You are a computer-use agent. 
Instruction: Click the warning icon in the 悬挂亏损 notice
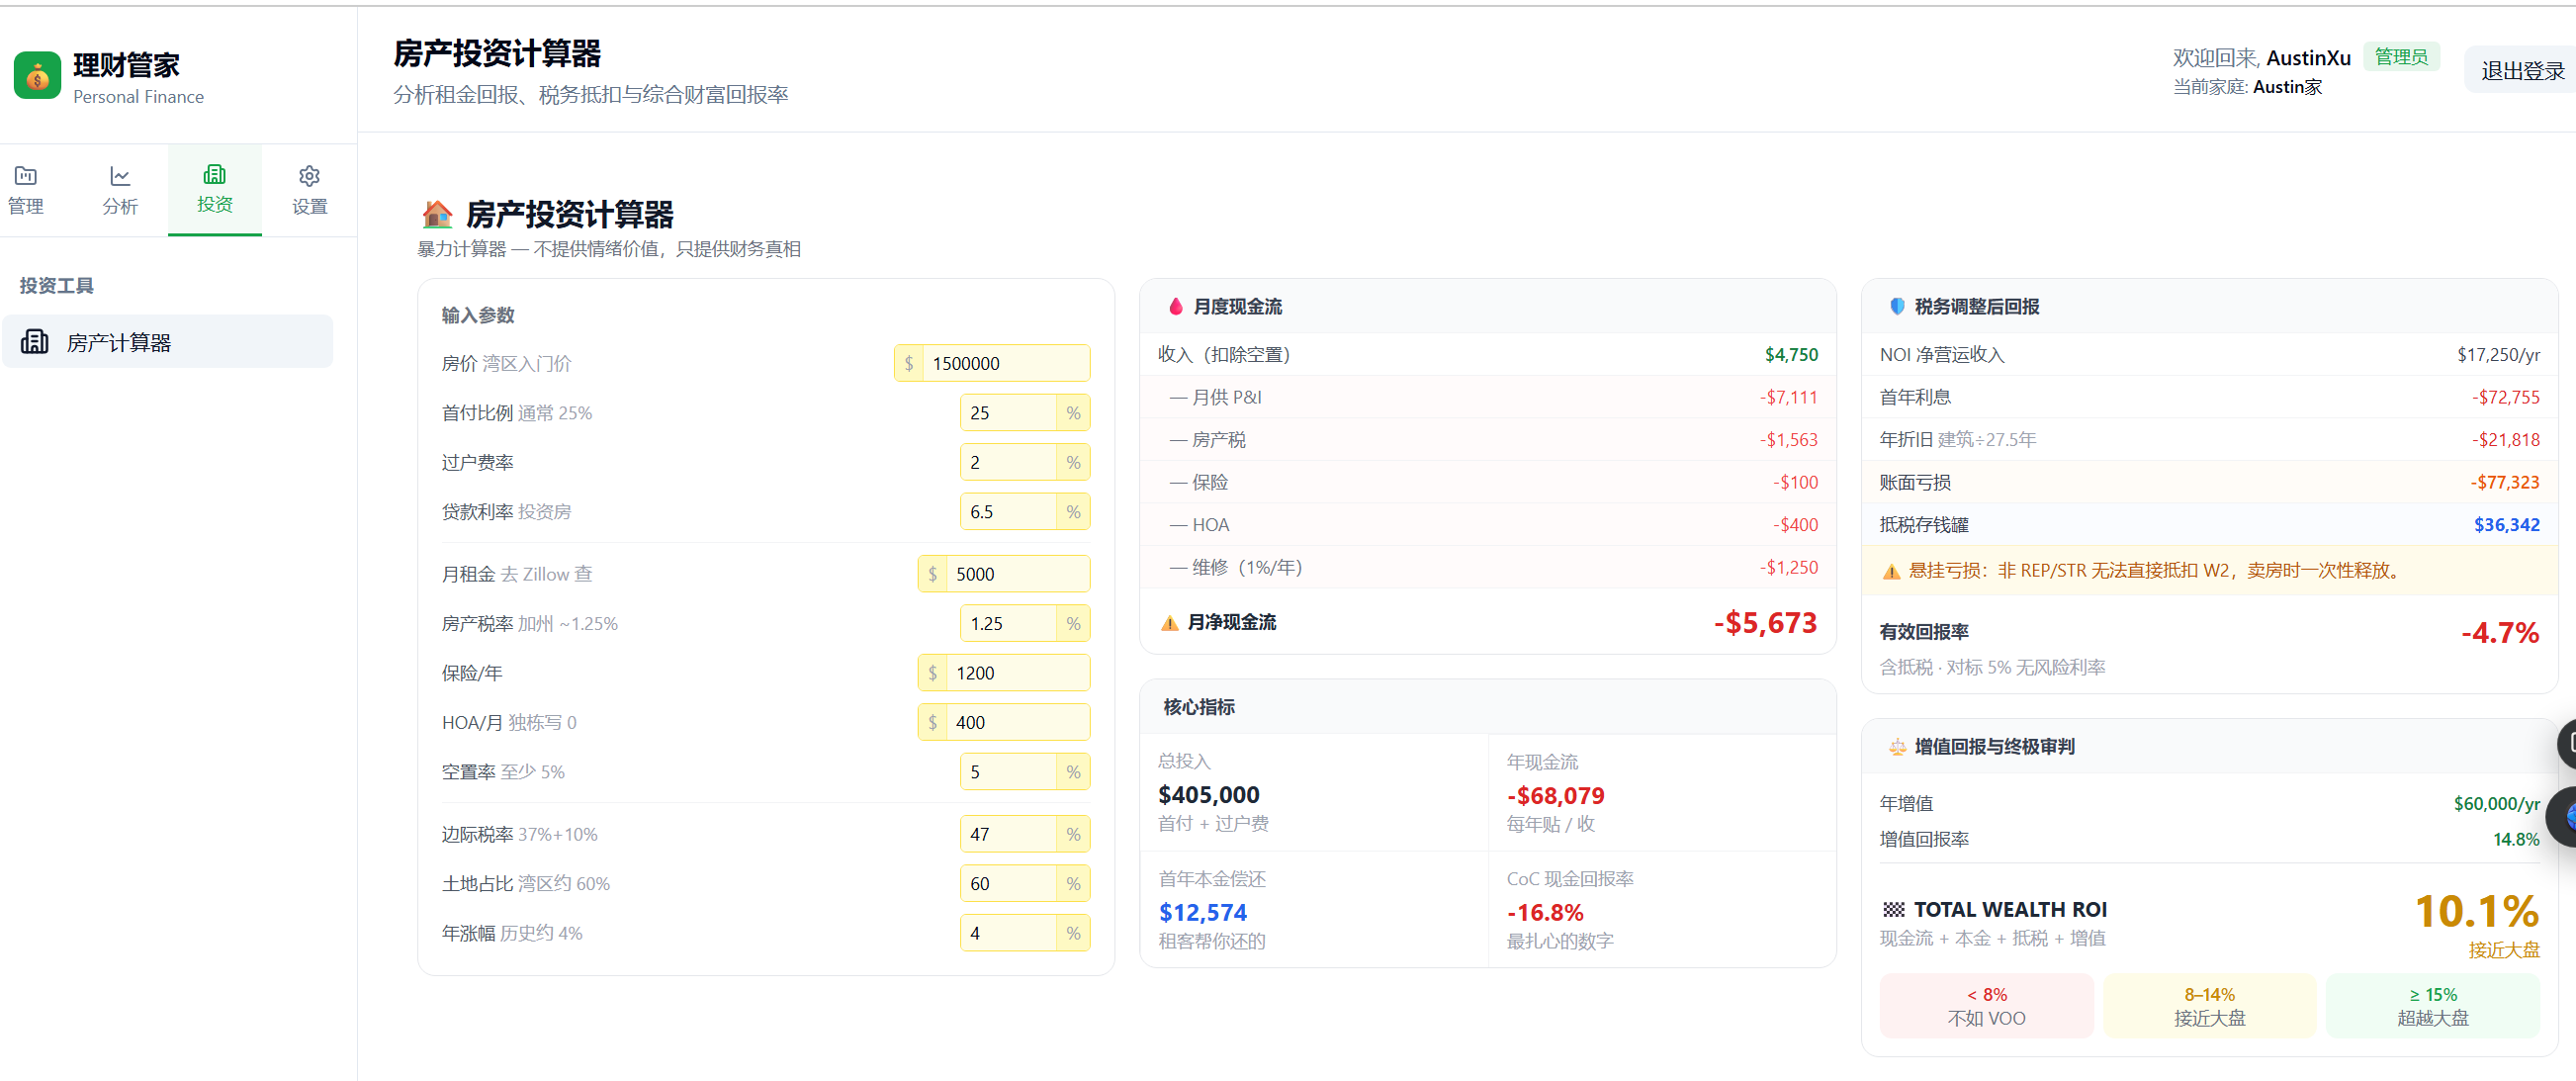[1890, 570]
